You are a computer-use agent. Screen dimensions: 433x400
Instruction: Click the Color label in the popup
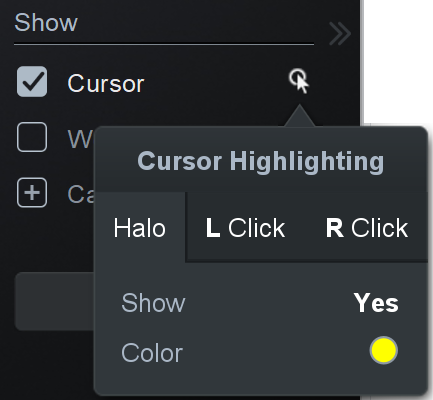[x=152, y=353]
